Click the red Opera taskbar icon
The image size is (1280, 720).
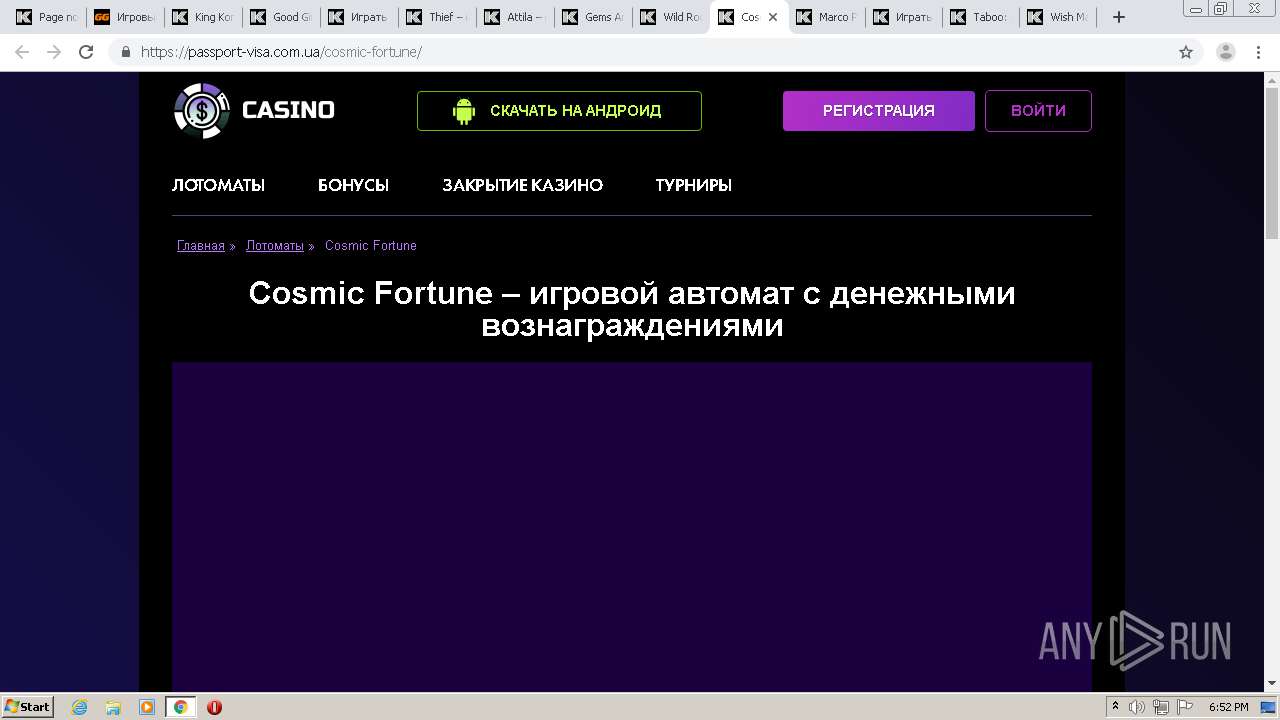[214, 707]
